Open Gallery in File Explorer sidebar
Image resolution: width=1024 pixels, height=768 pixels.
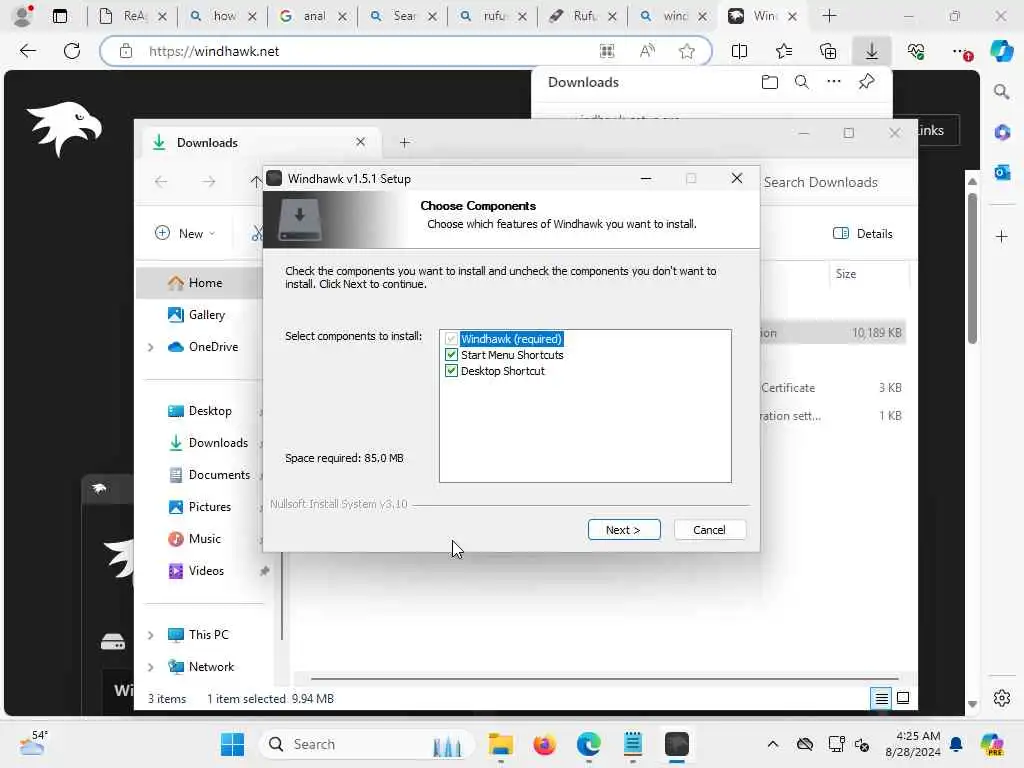pyautogui.click(x=206, y=315)
